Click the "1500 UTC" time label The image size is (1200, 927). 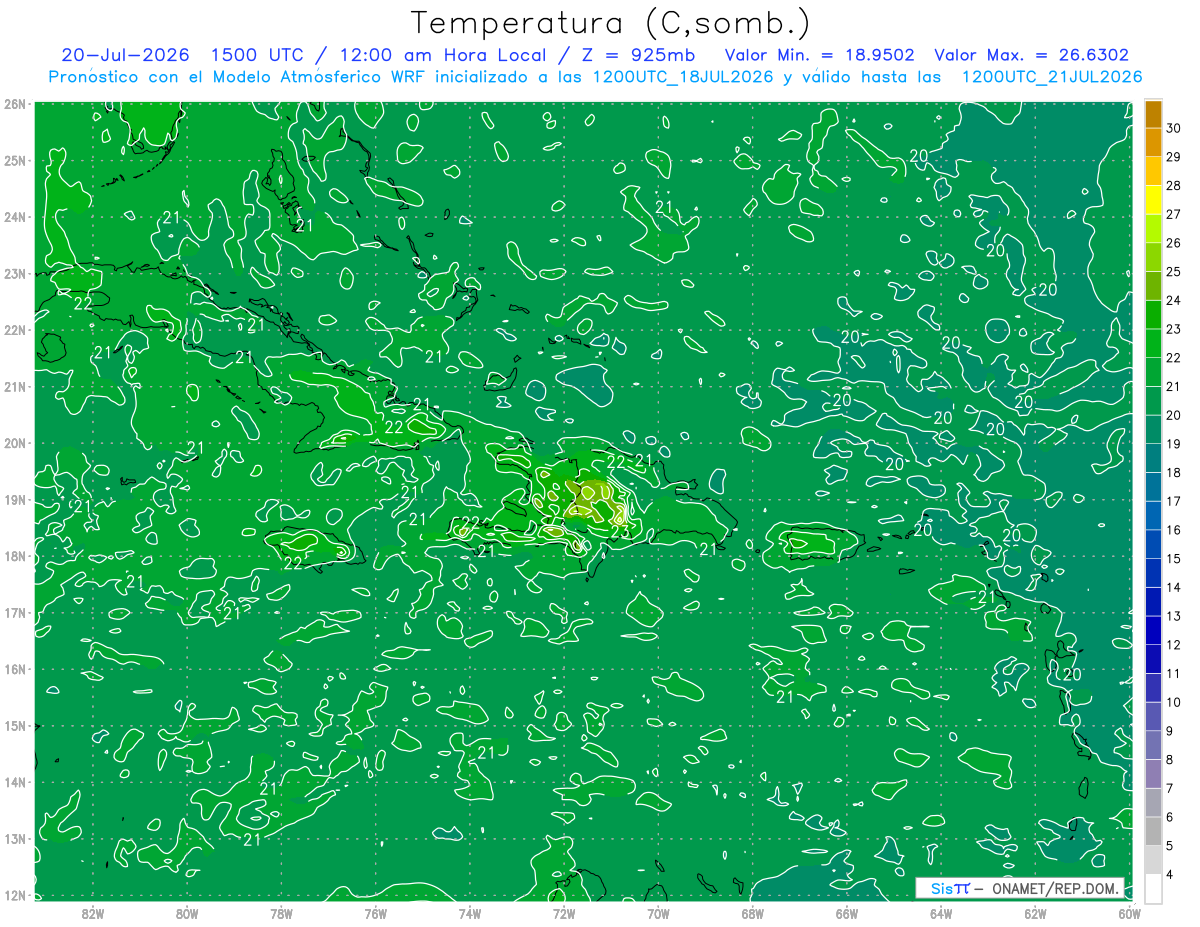256,55
